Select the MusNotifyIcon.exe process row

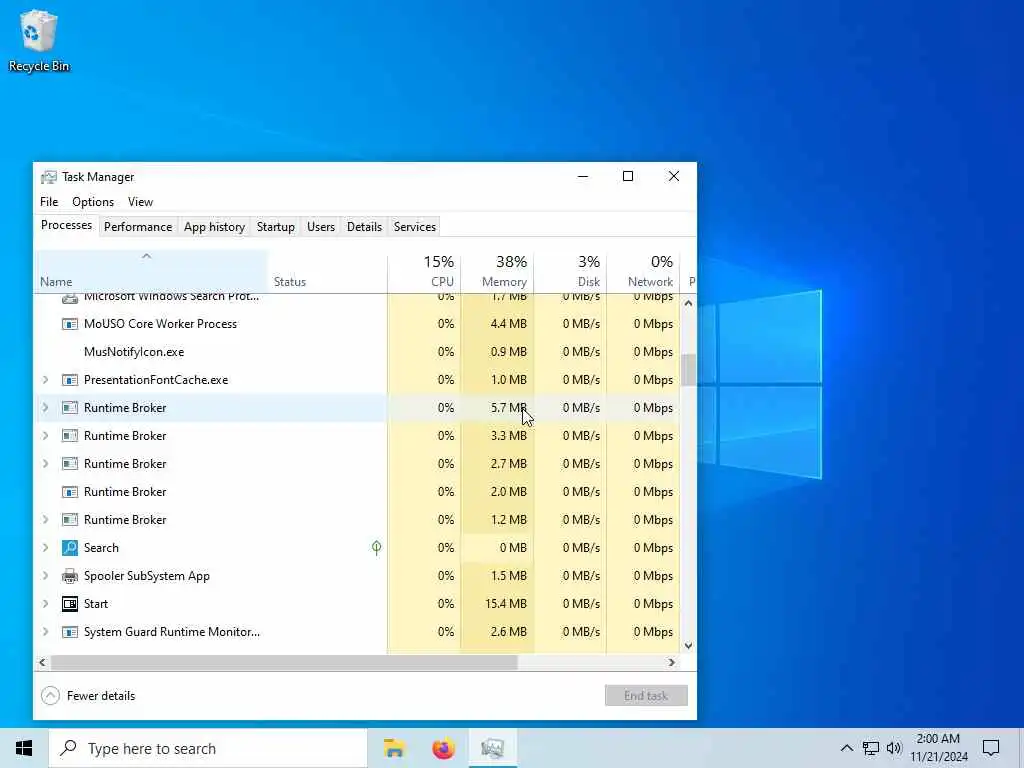[x=357, y=352]
